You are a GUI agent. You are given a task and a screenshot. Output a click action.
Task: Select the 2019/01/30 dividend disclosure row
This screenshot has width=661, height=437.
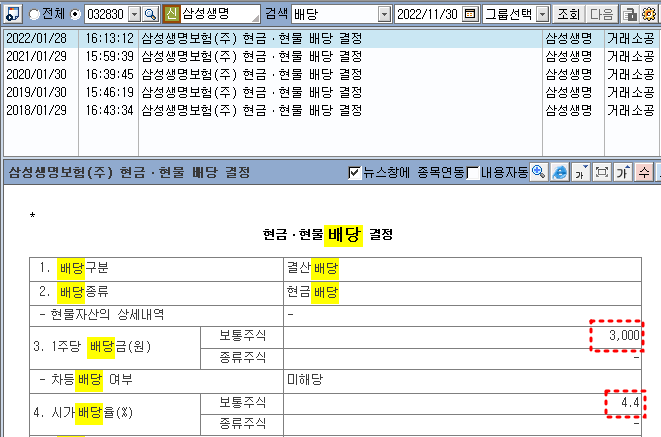[x=329, y=92]
